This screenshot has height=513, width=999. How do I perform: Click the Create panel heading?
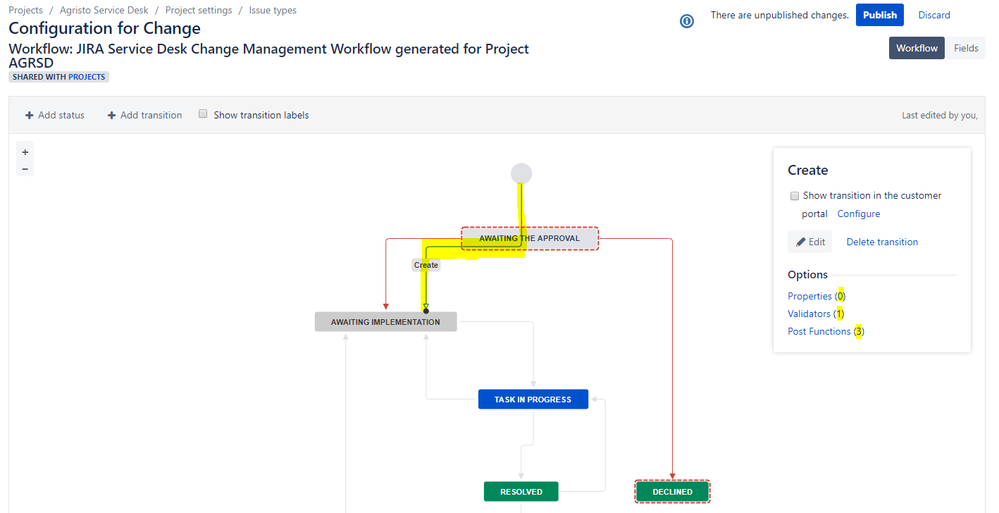[807, 170]
